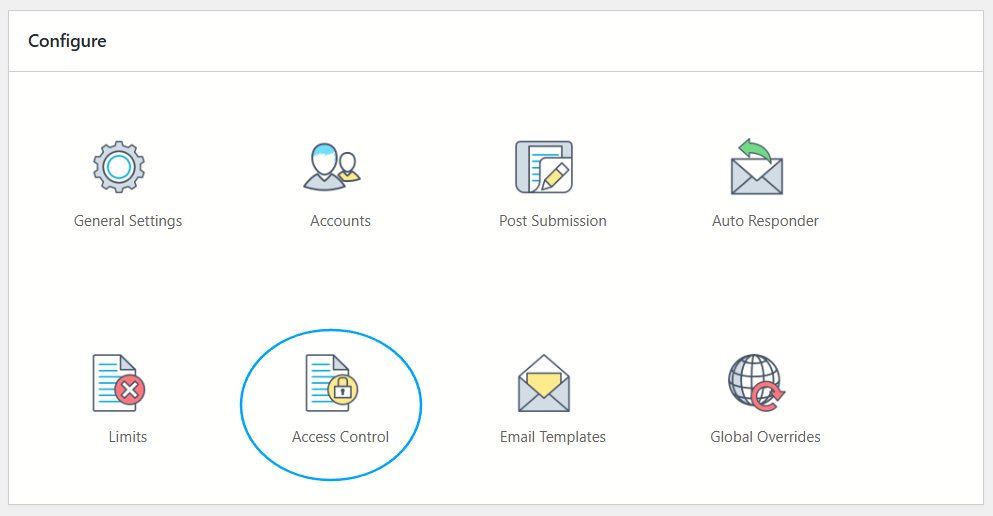Open the Limits document icon
This screenshot has width=993, height=516.
click(119, 383)
